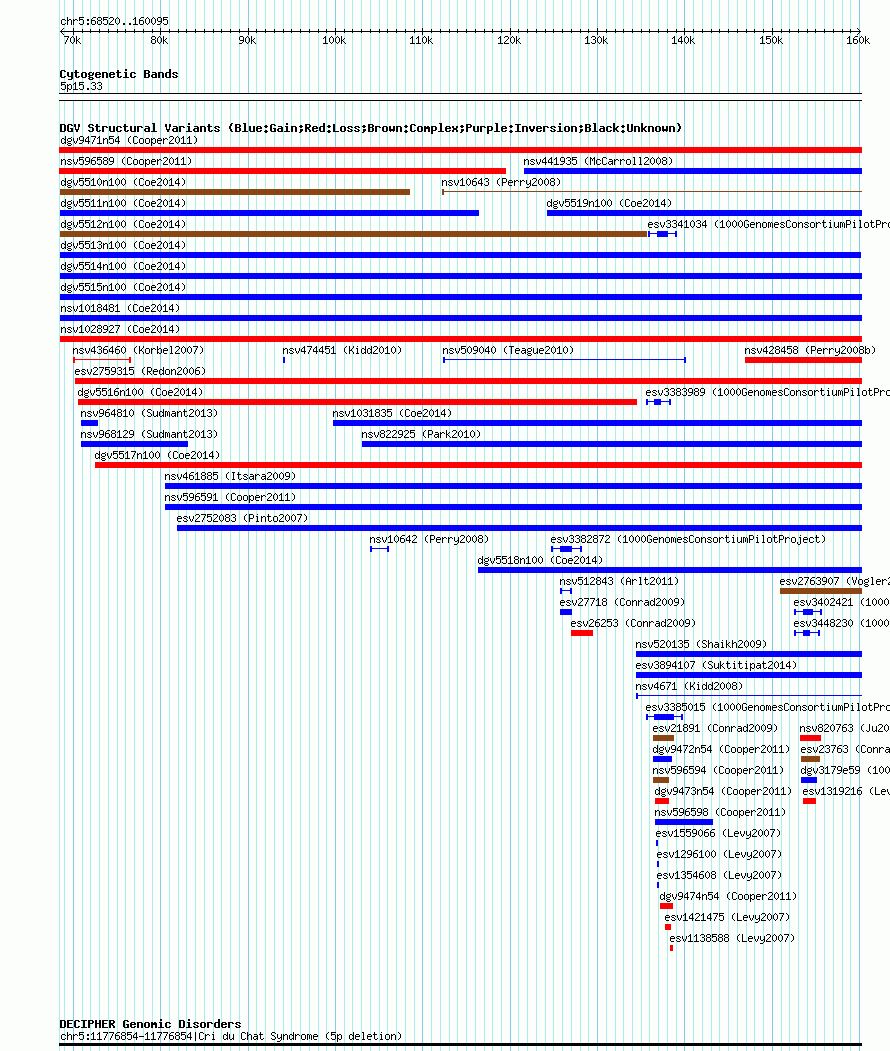This screenshot has width=890, height=1051.
Task: Click the esv2763907 variant label
Action: click(834, 580)
